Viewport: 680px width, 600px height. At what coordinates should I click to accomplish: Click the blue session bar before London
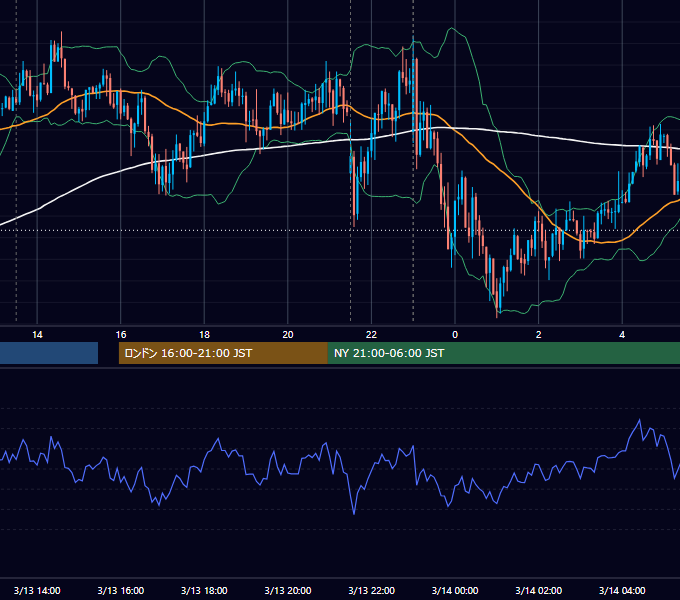click(x=49, y=353)
